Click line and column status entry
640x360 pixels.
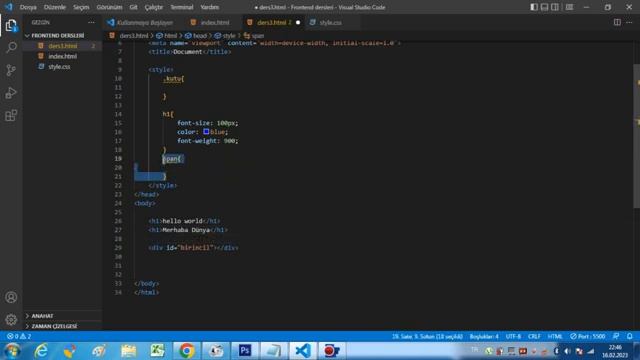(427, 336)
